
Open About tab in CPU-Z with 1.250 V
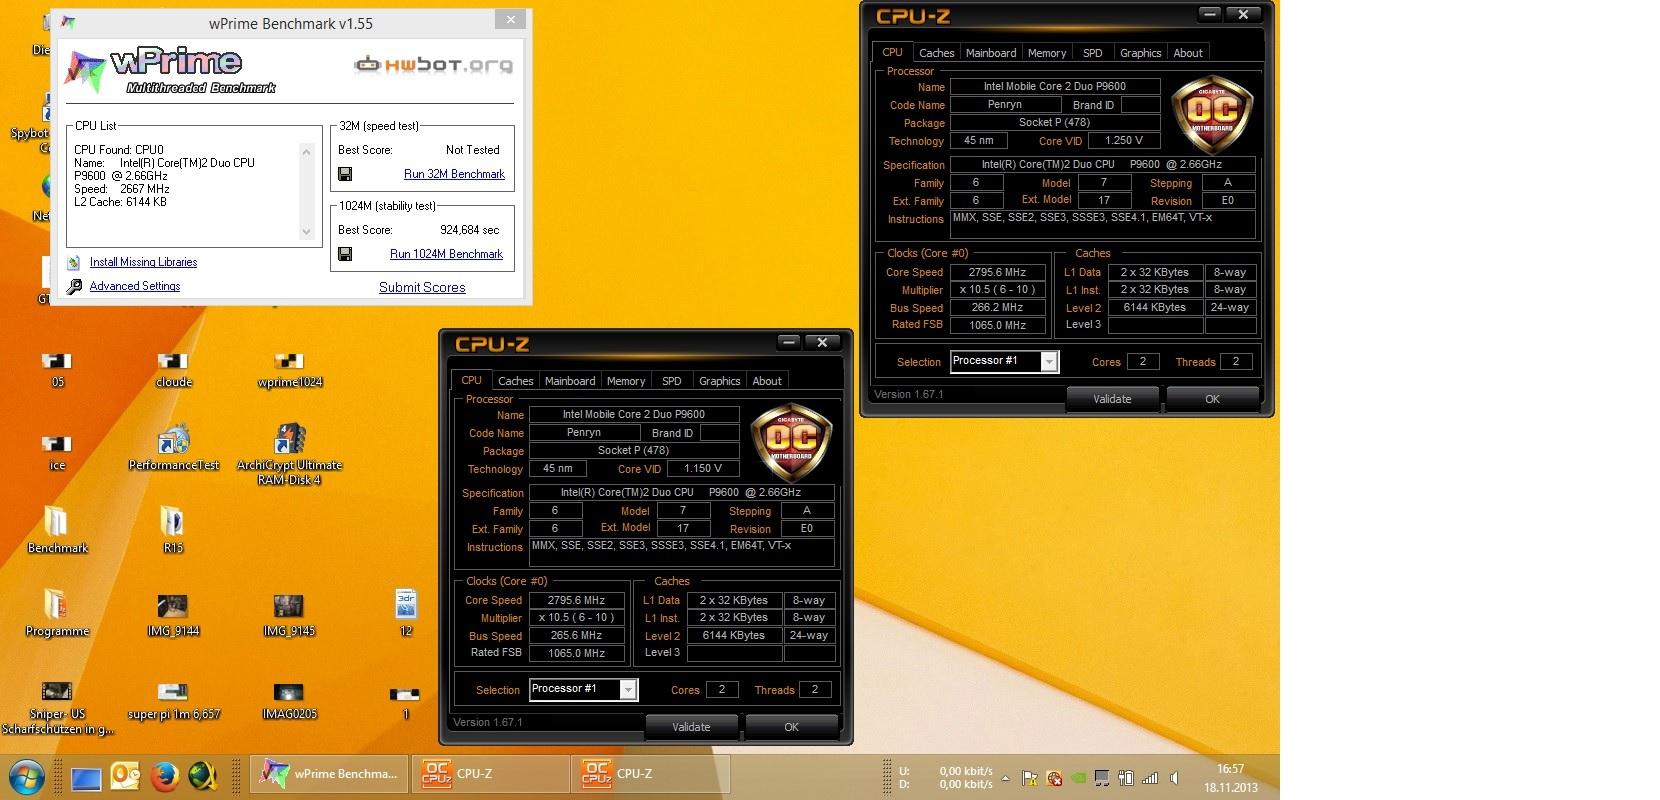(1188, 53)
